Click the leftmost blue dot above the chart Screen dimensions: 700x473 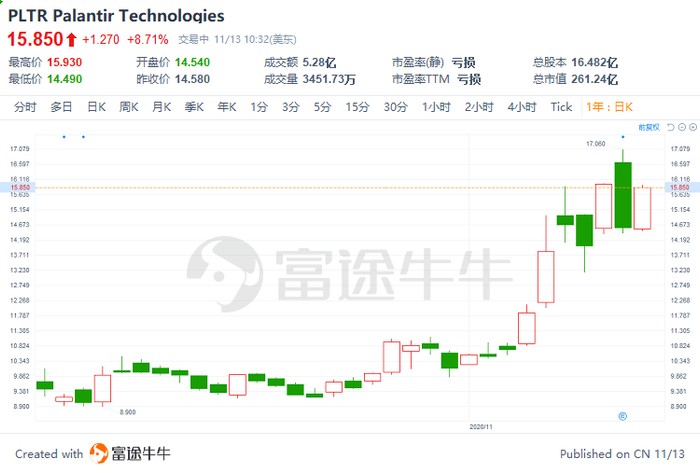coord(64,137)
